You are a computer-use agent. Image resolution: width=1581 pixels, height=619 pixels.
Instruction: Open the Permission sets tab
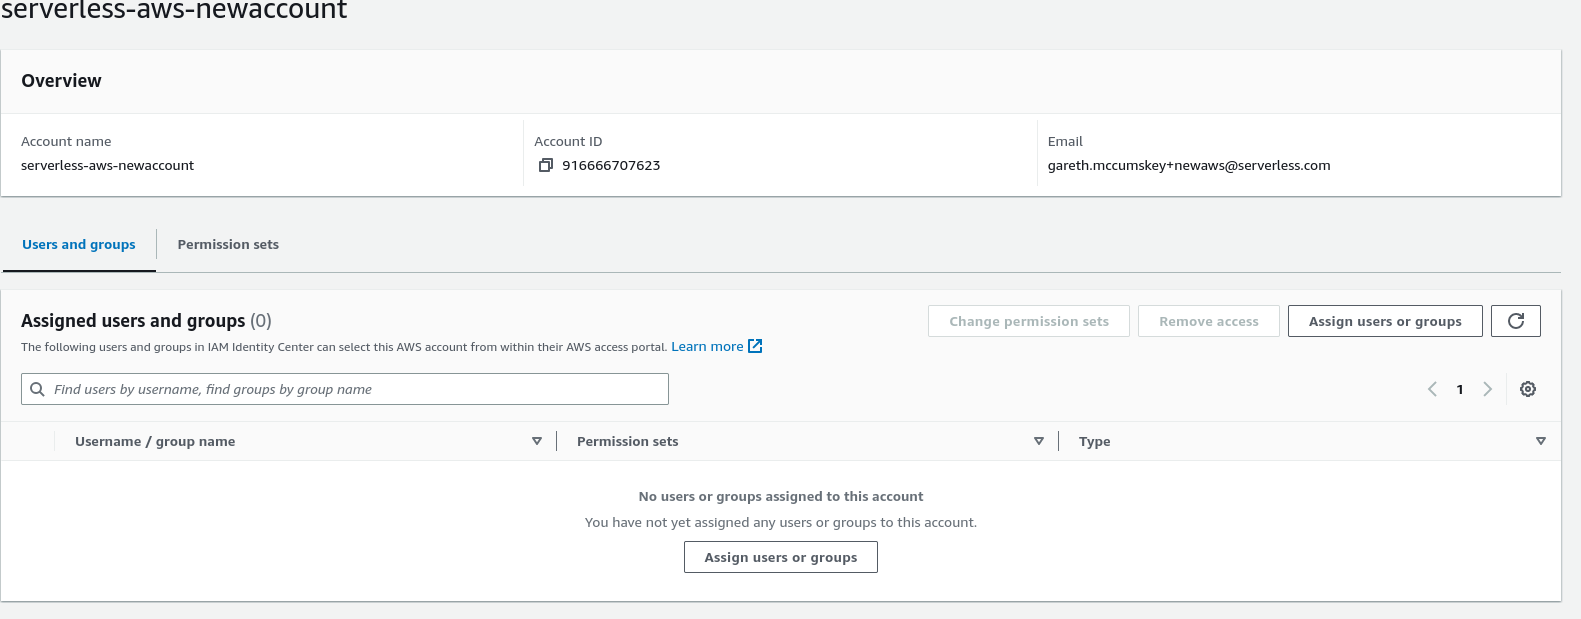228,244
